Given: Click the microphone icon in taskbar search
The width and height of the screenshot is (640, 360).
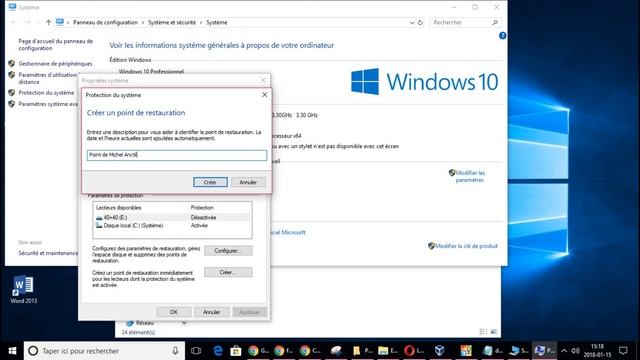Looking at the screenshot, I should pyautogui.click(x=175, y=351).
